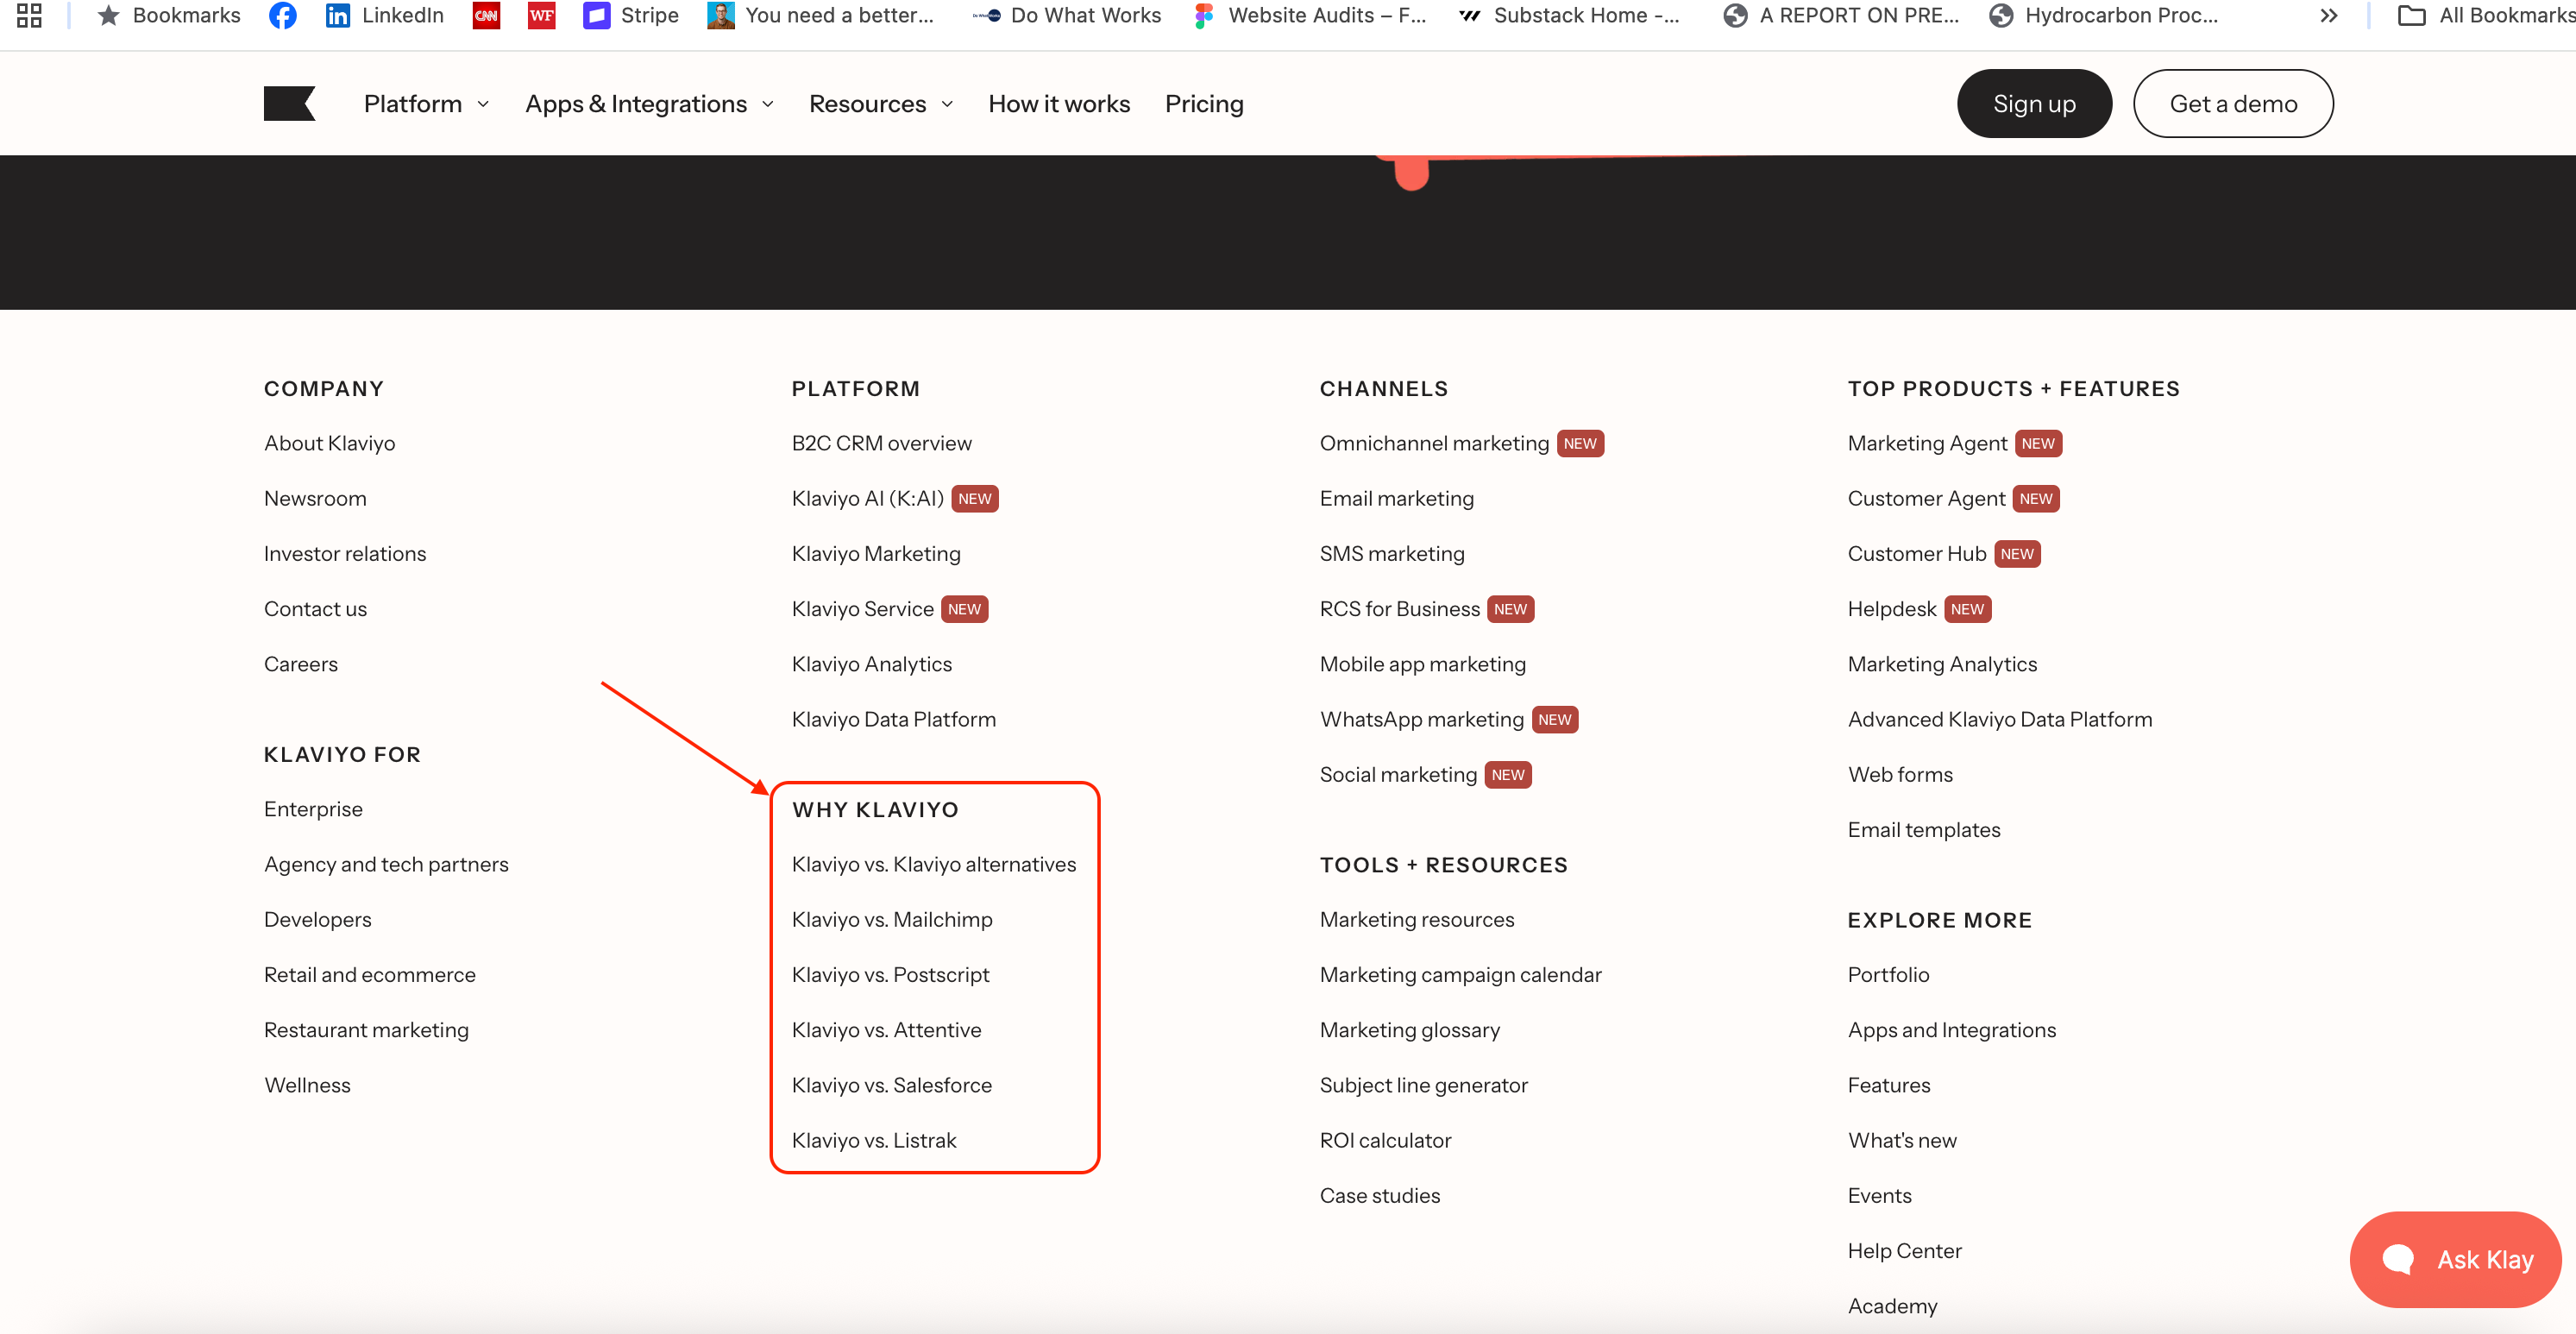Viewport: 2576px width, 1334px height.
Task: Expand the Platform navigation menu
Action: pyautogui.click(x=427, y=103)
